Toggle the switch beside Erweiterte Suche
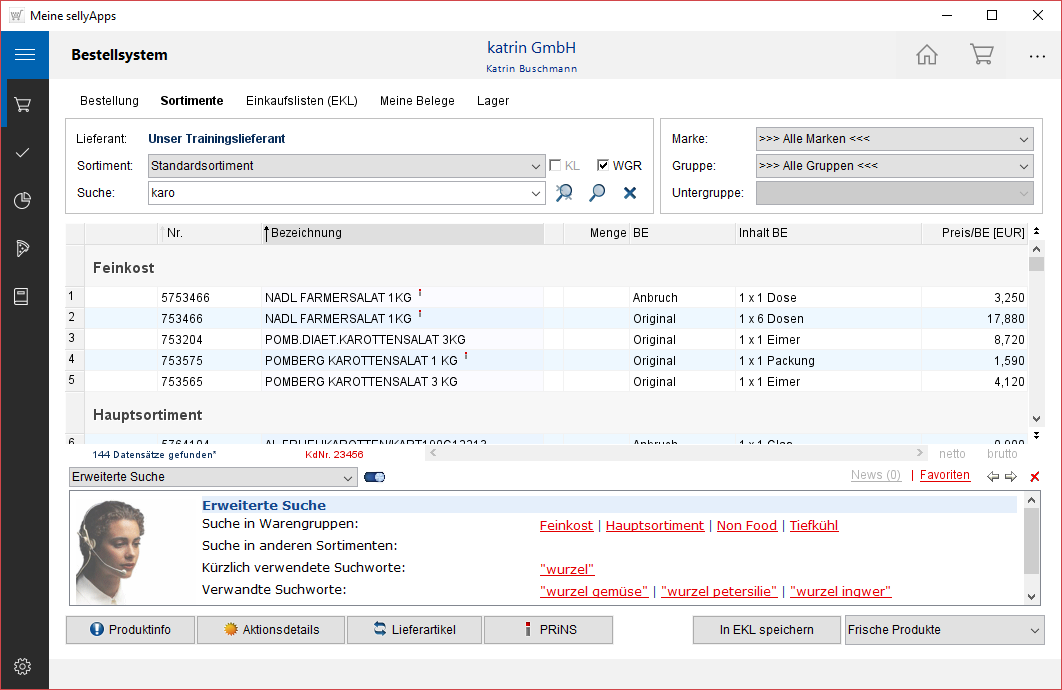Image resolution: width=1062 pixels, height=690 pixels. 375,477
